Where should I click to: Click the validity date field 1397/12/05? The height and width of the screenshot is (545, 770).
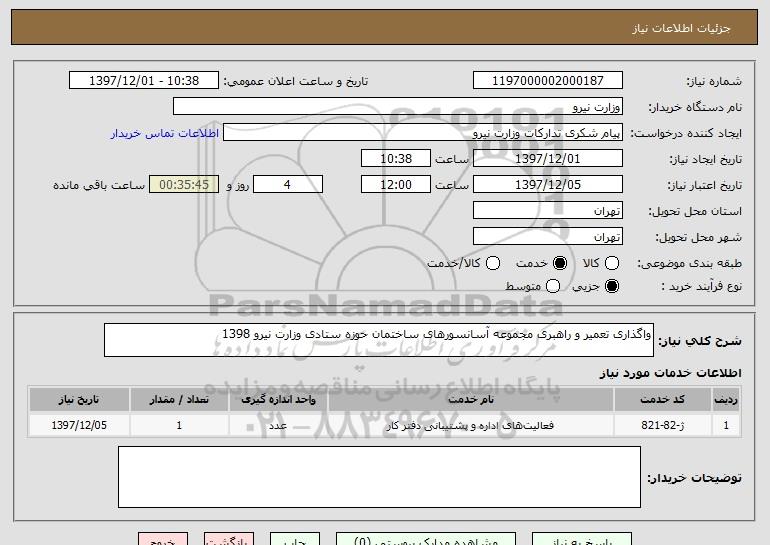point(548,185)
